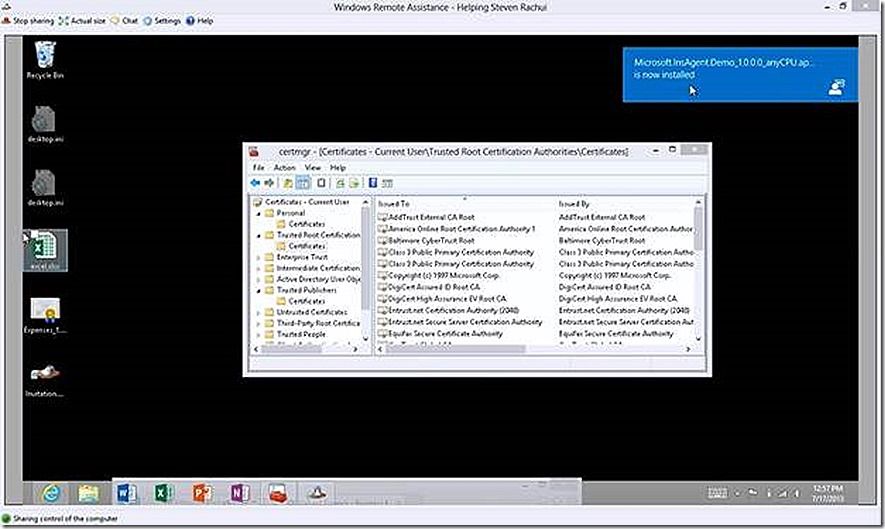Collapse the Personal folder in tree

[259, 213]
